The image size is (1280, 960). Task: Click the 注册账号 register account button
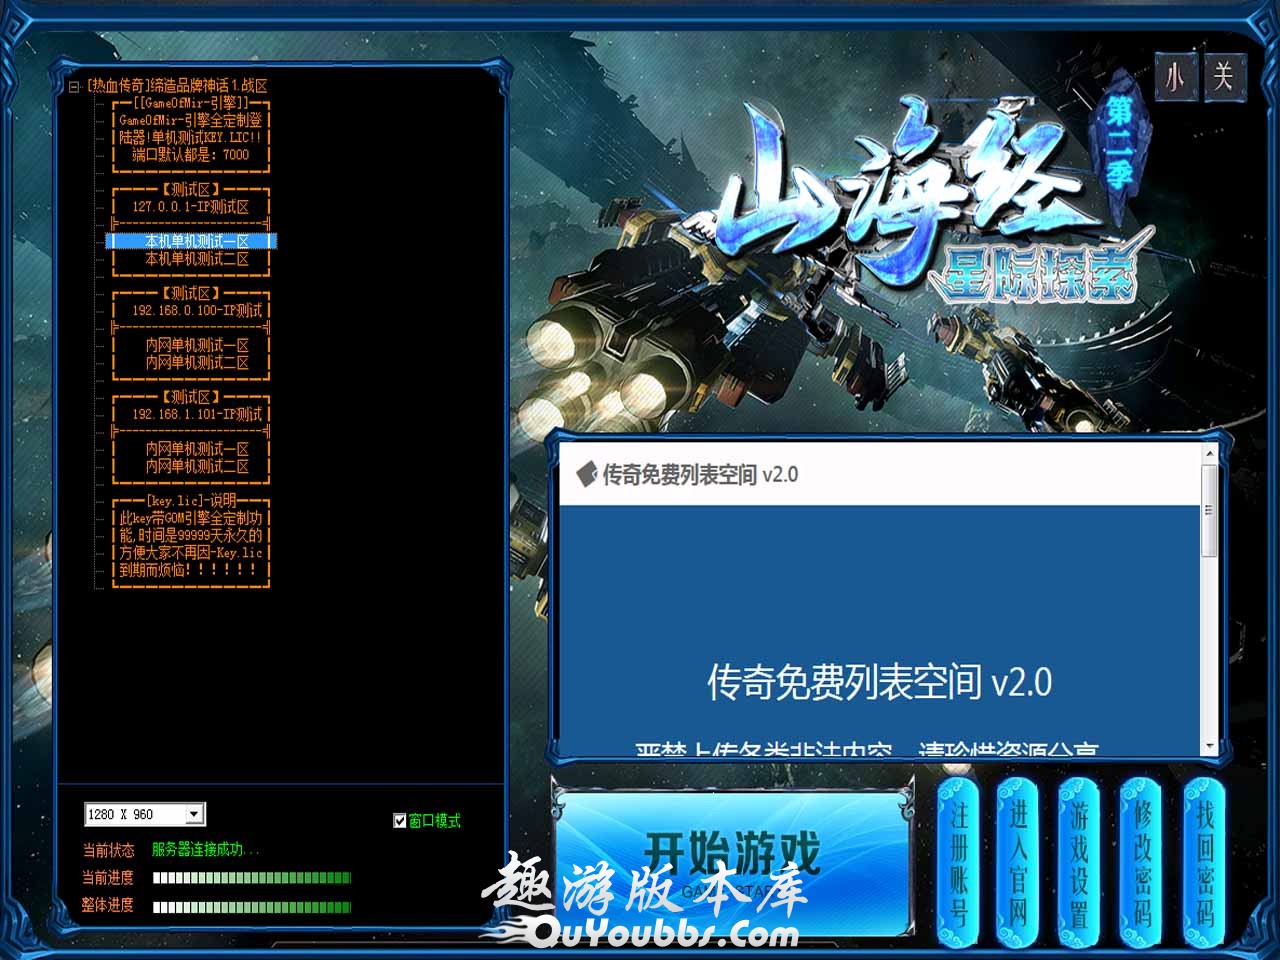(x=958, y=862)
